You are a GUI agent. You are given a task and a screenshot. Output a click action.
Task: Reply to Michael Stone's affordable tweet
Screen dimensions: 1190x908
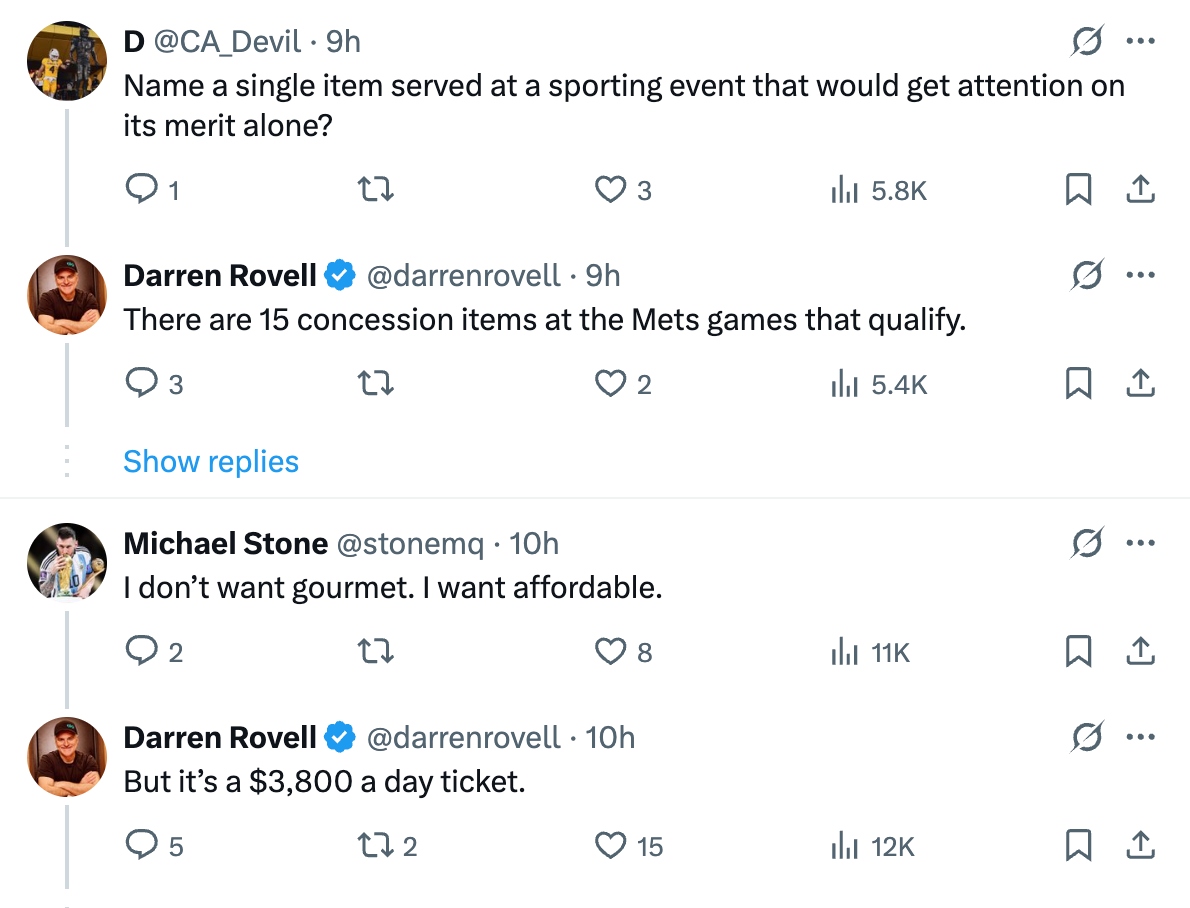139,652
